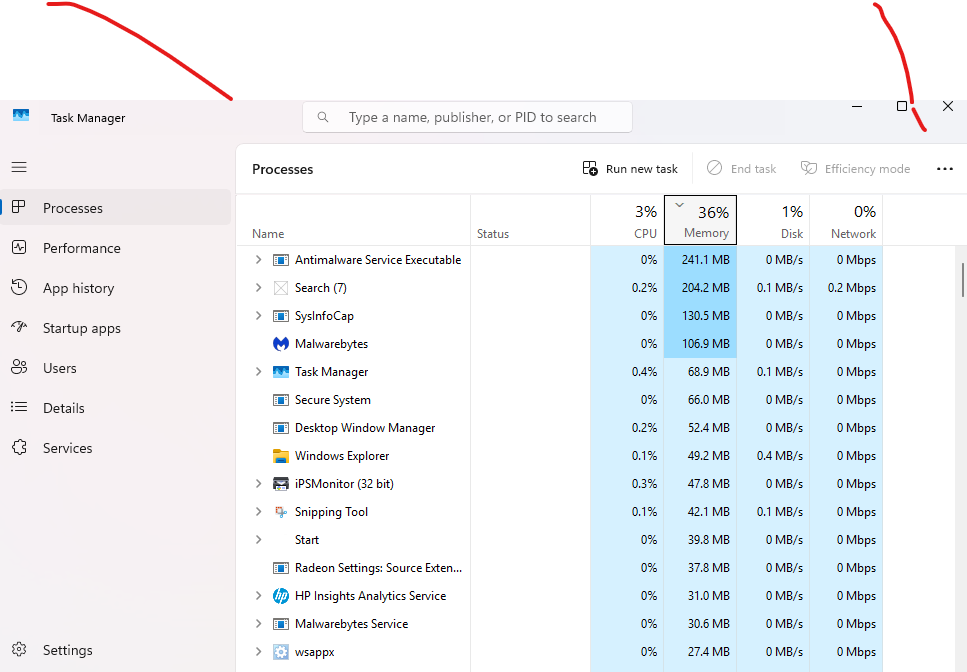This screenshot has height=672, width=967.
Task: Open the three-dot more options menu
Action: point(945,169)
